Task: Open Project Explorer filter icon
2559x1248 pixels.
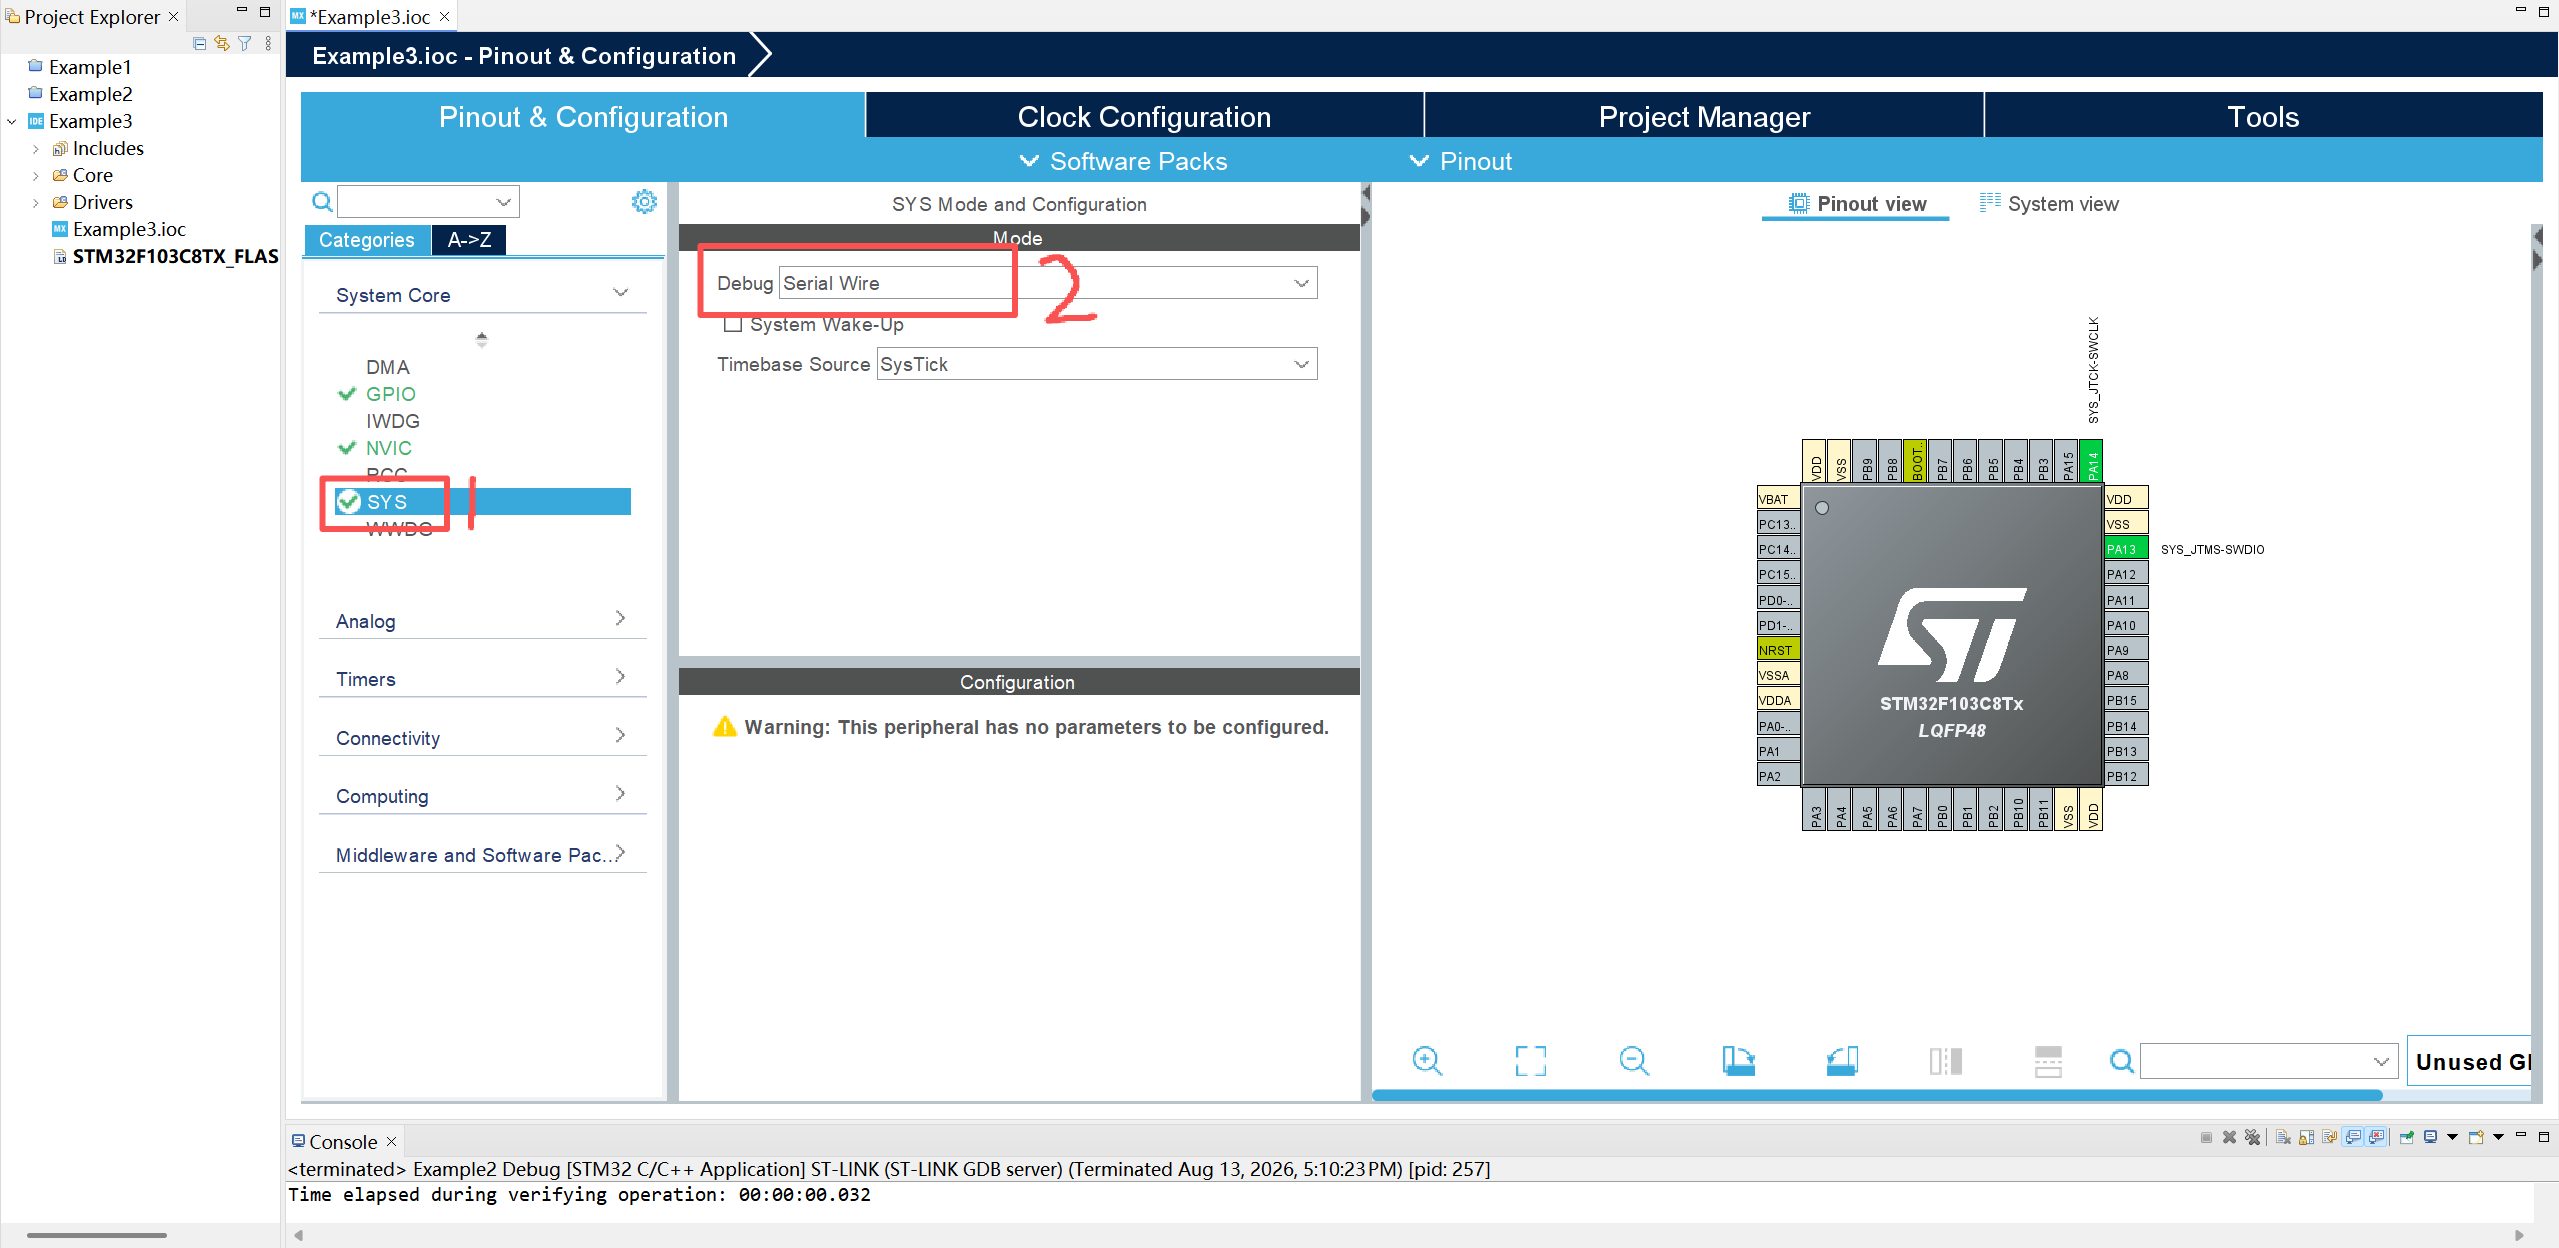Action: pos(245,43)
